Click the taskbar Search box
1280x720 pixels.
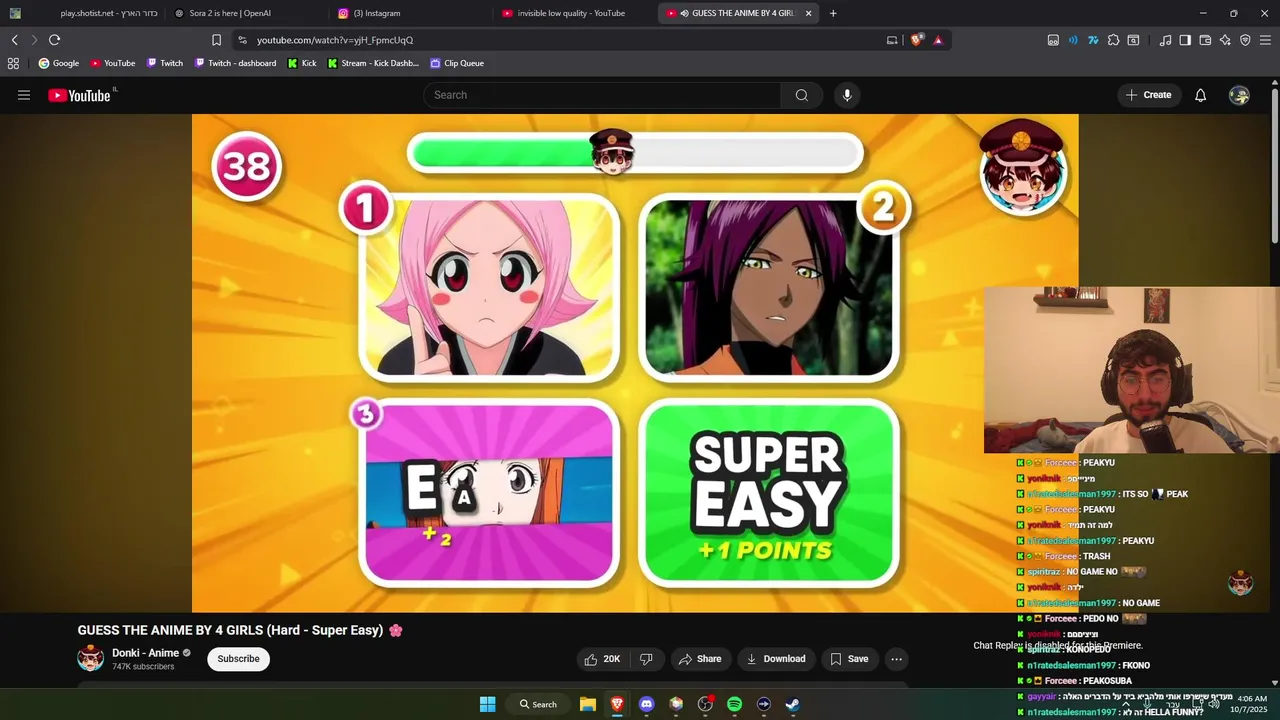538,704
